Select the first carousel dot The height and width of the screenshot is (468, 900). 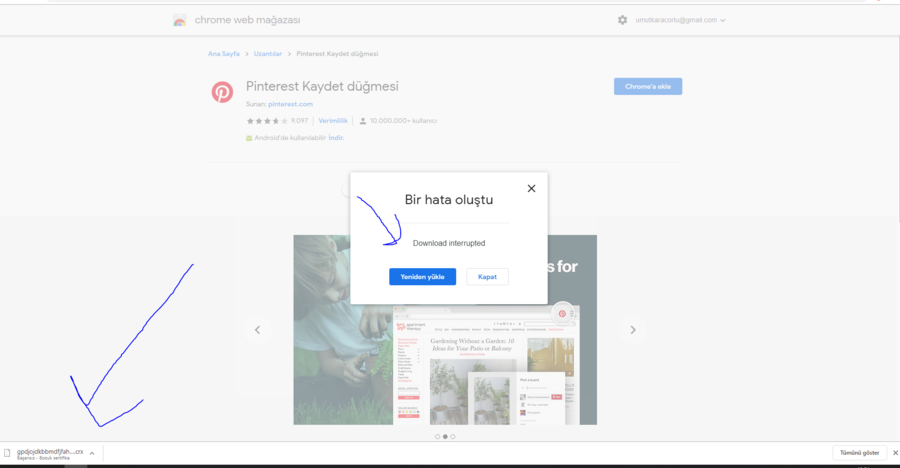[x=437, y=437]
